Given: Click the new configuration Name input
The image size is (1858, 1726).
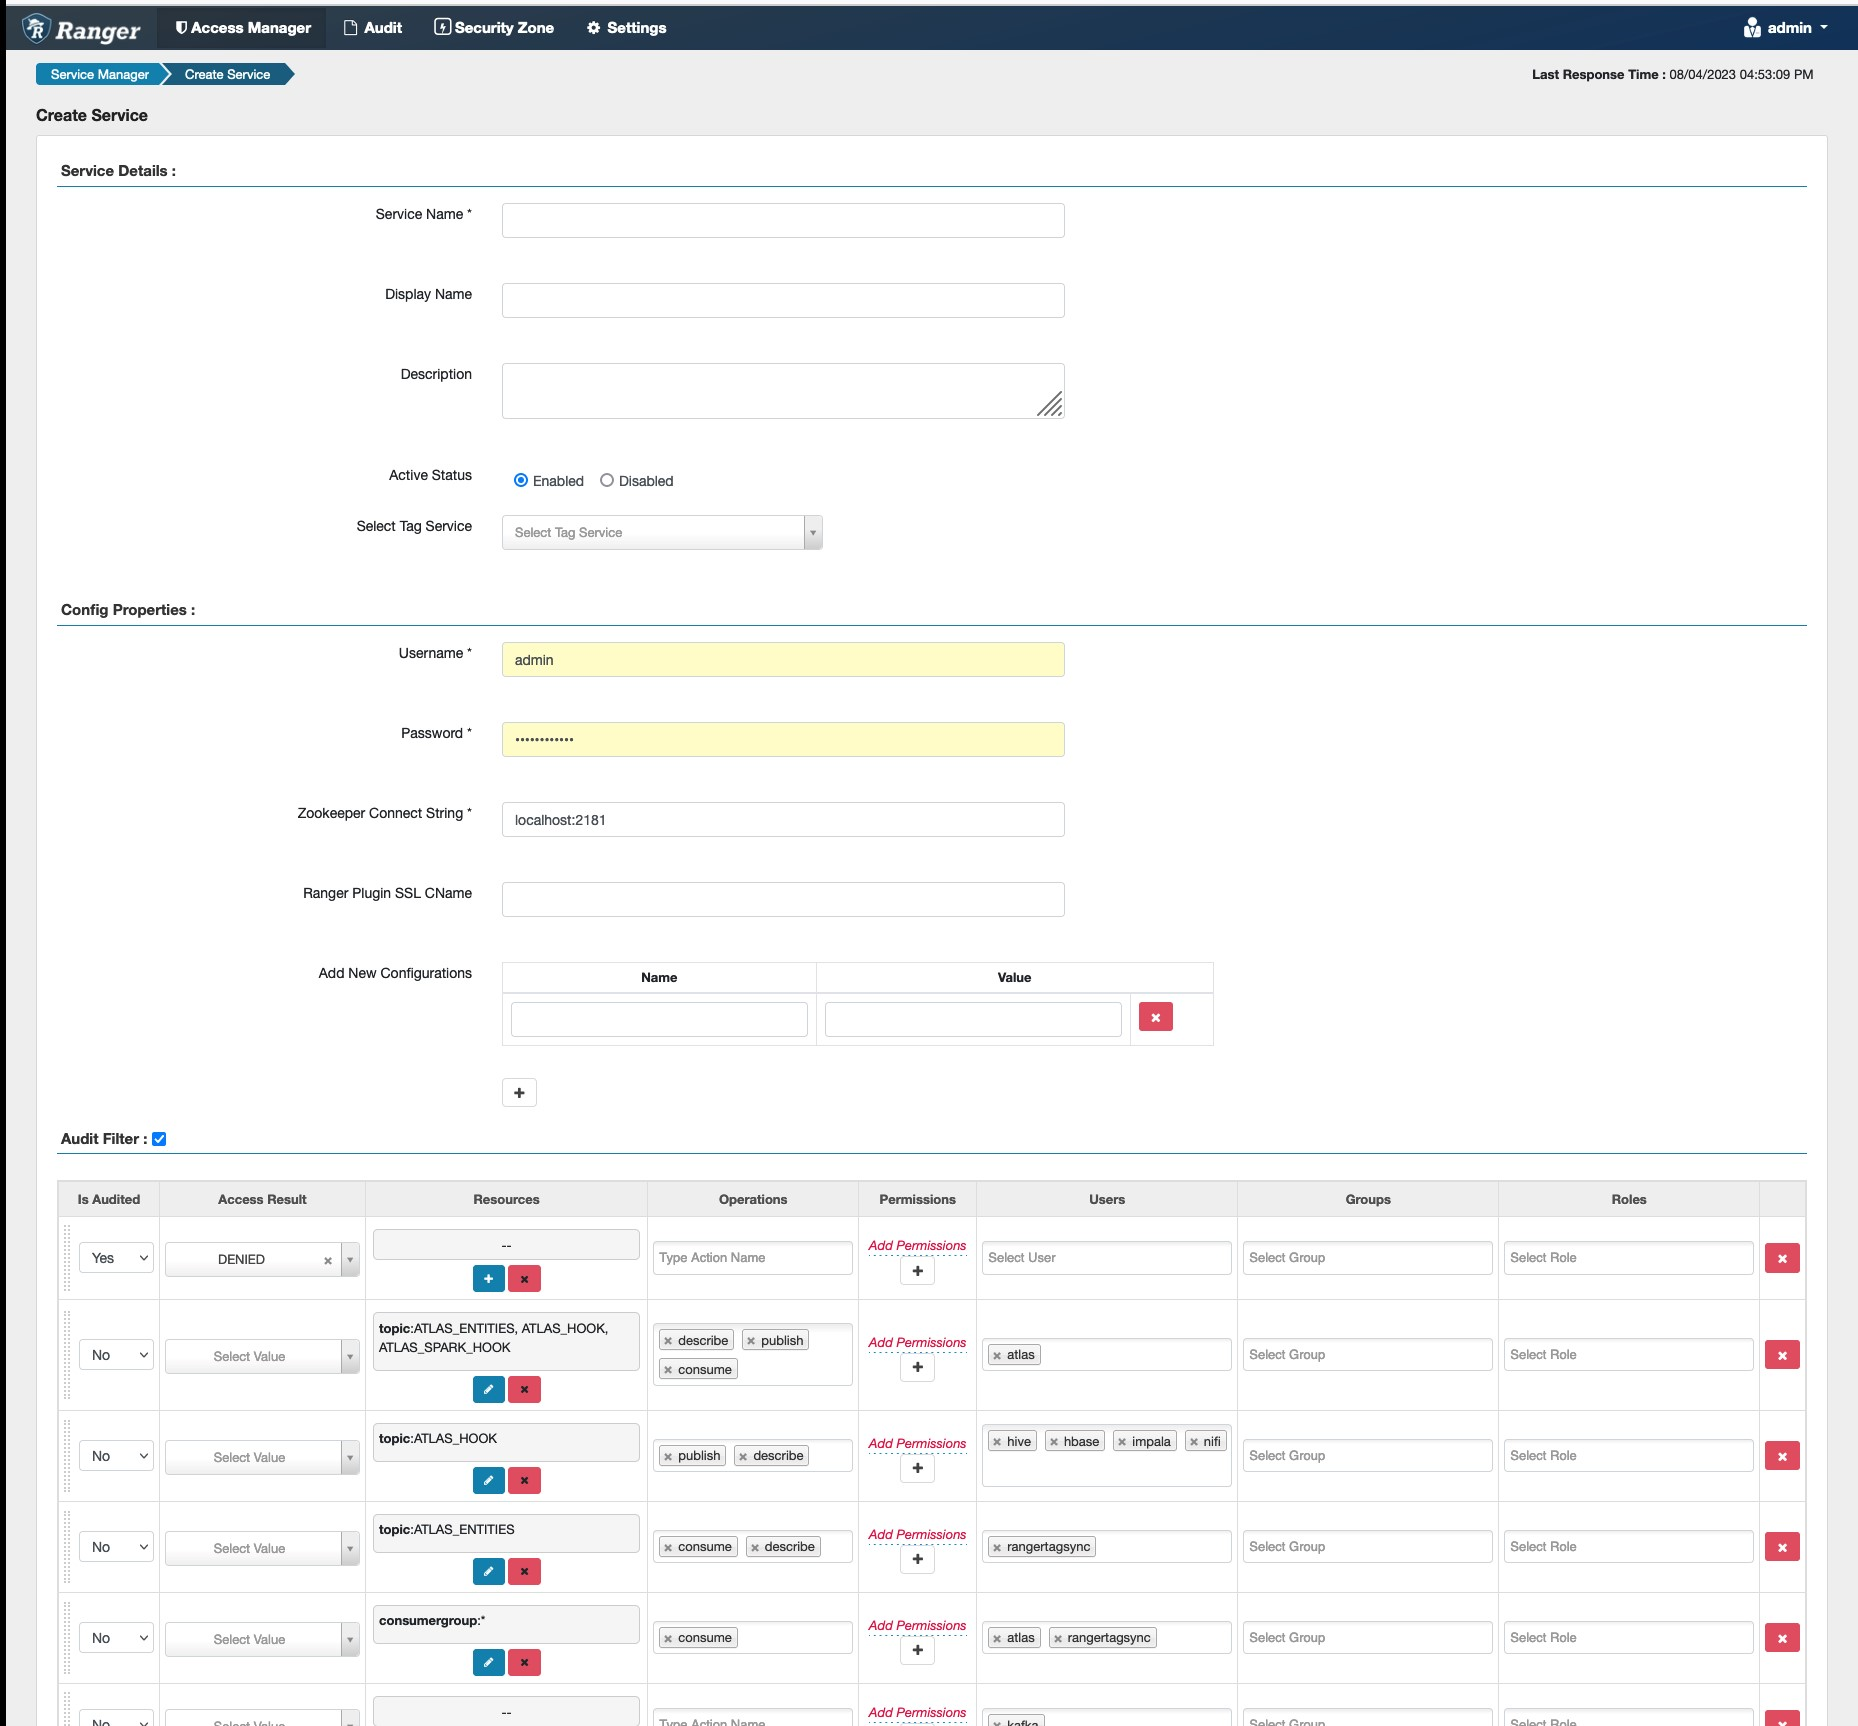Looking at the screenshot, I should pos(659,1019).
